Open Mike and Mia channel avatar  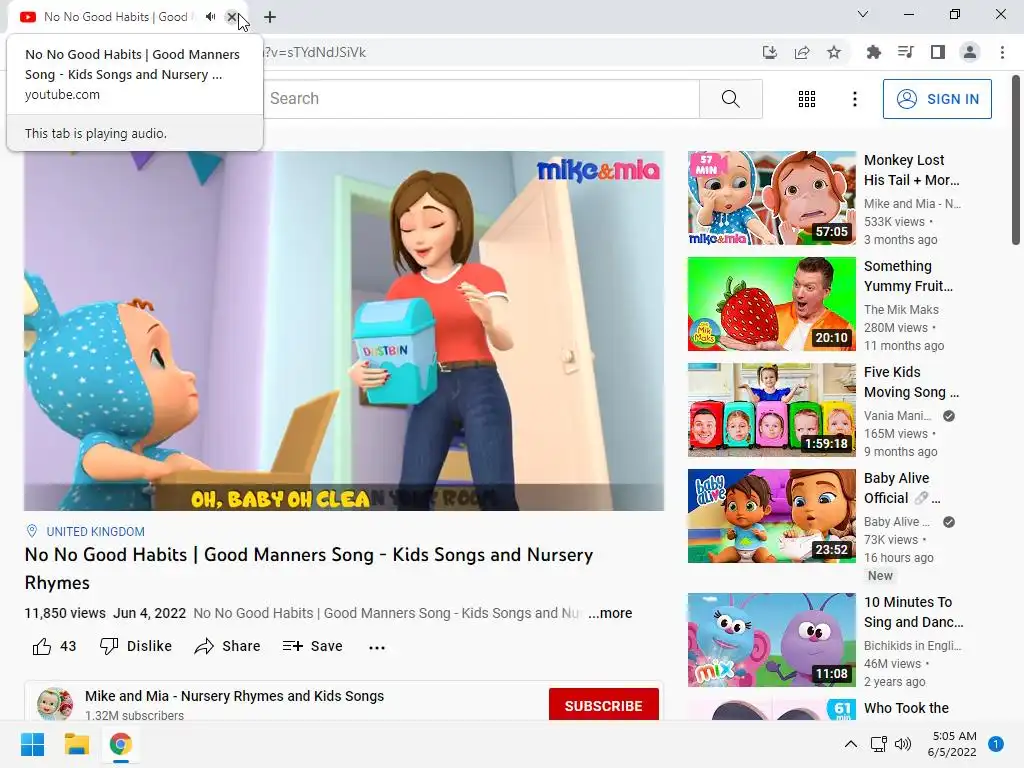[55, 704]
